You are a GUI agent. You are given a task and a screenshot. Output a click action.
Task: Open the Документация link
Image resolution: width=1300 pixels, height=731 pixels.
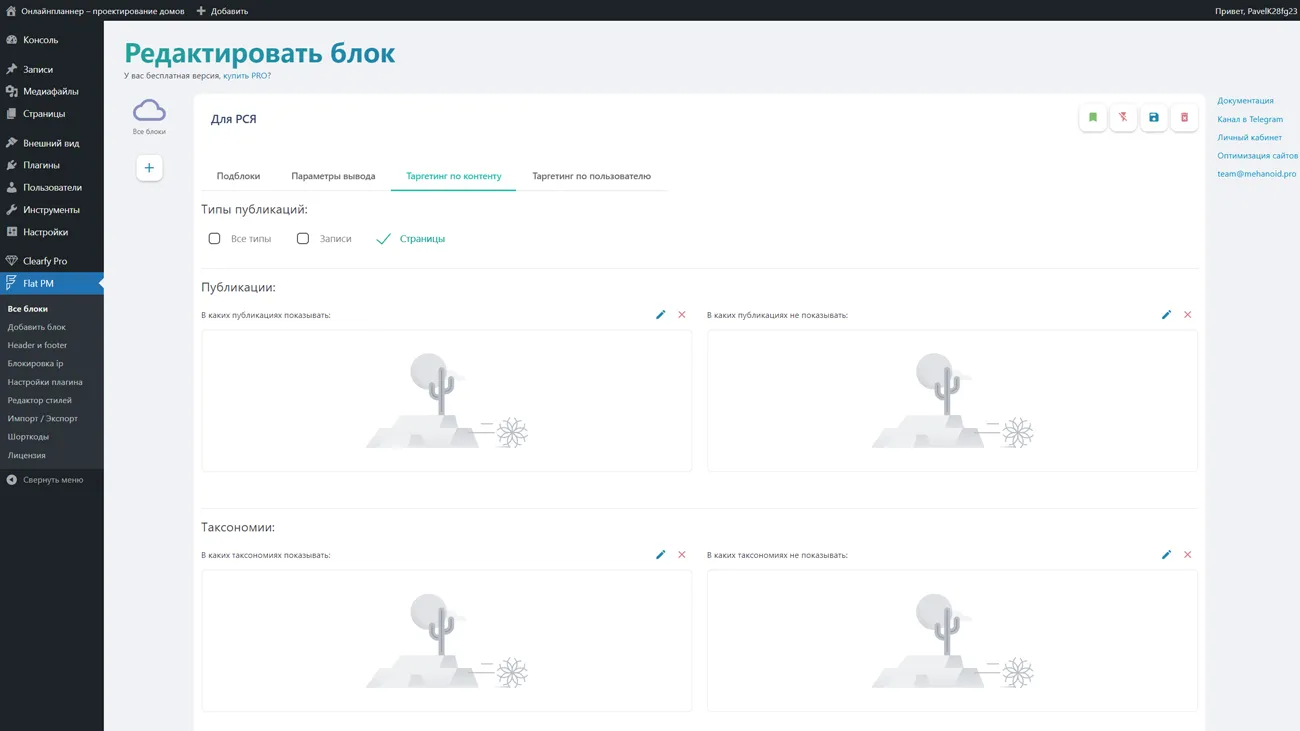(1245, 101)
